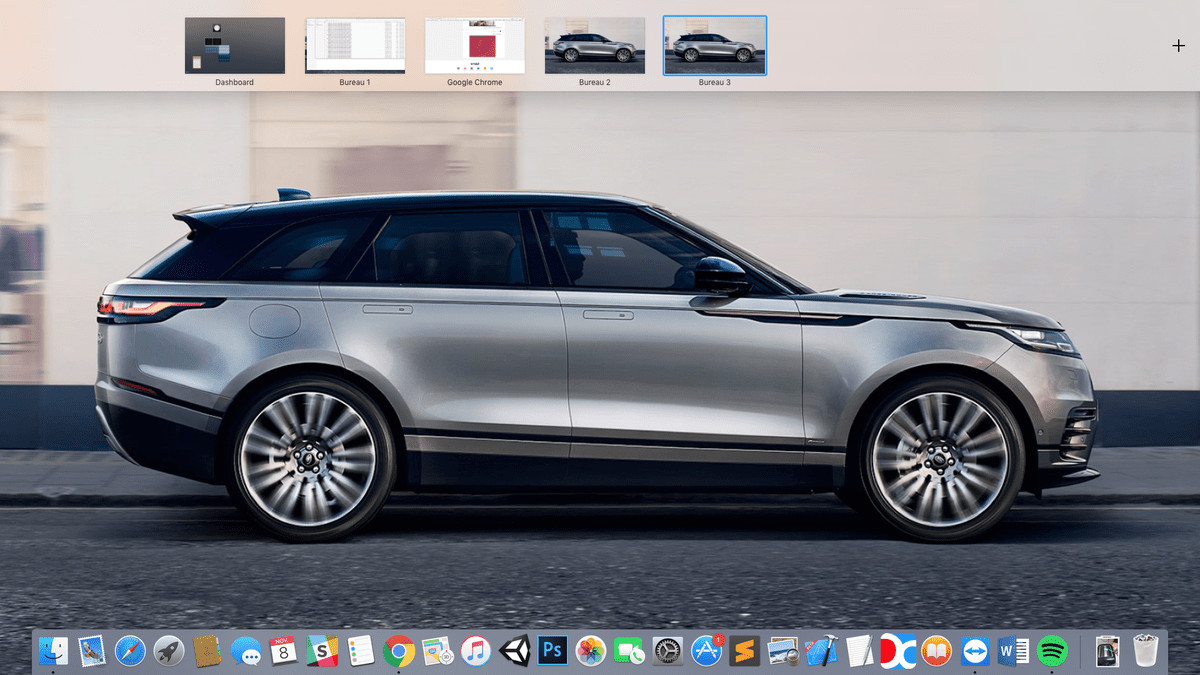
Task: Switch to the Bureau 1 desktop
Action: pyautogui.click(x=354, y=46)
